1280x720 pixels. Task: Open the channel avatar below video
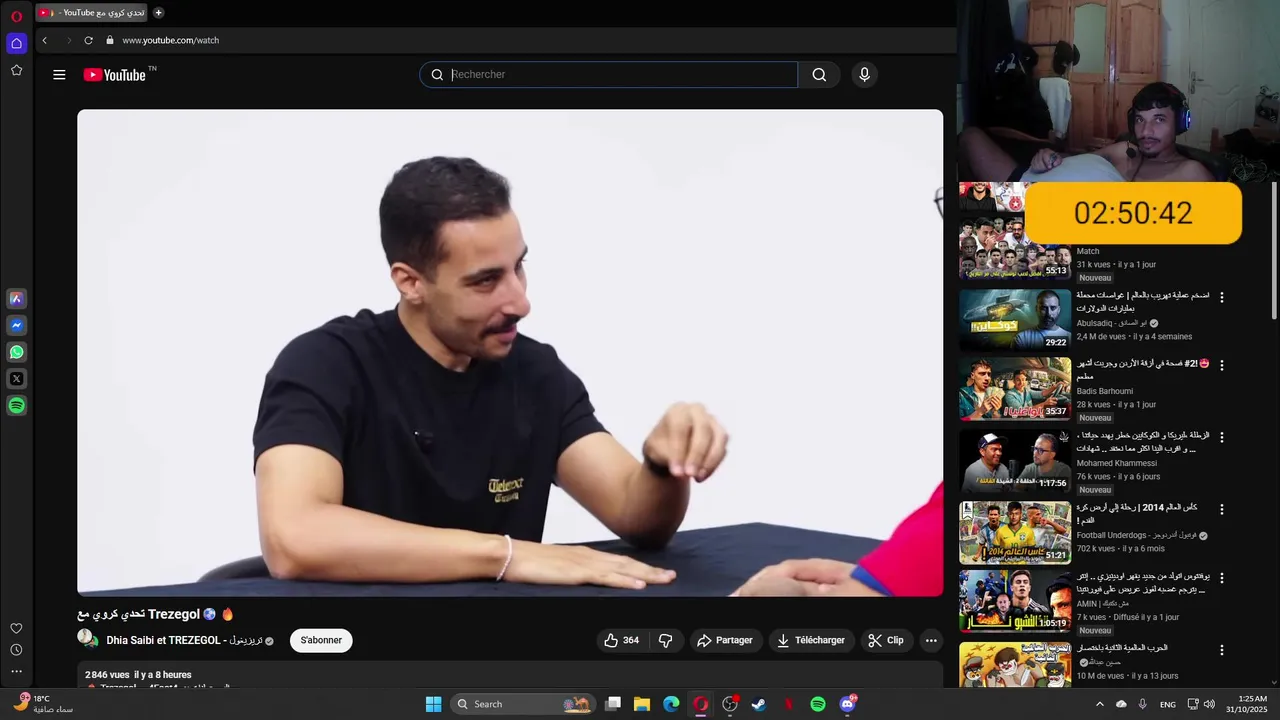point(88,639)
